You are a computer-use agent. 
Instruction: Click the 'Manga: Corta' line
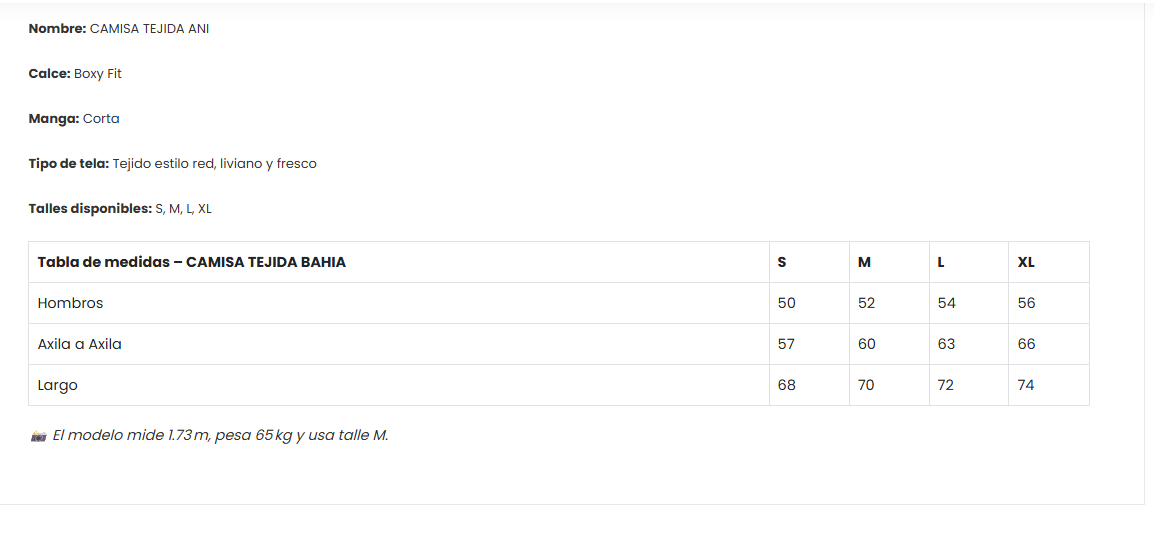[74, 119]
